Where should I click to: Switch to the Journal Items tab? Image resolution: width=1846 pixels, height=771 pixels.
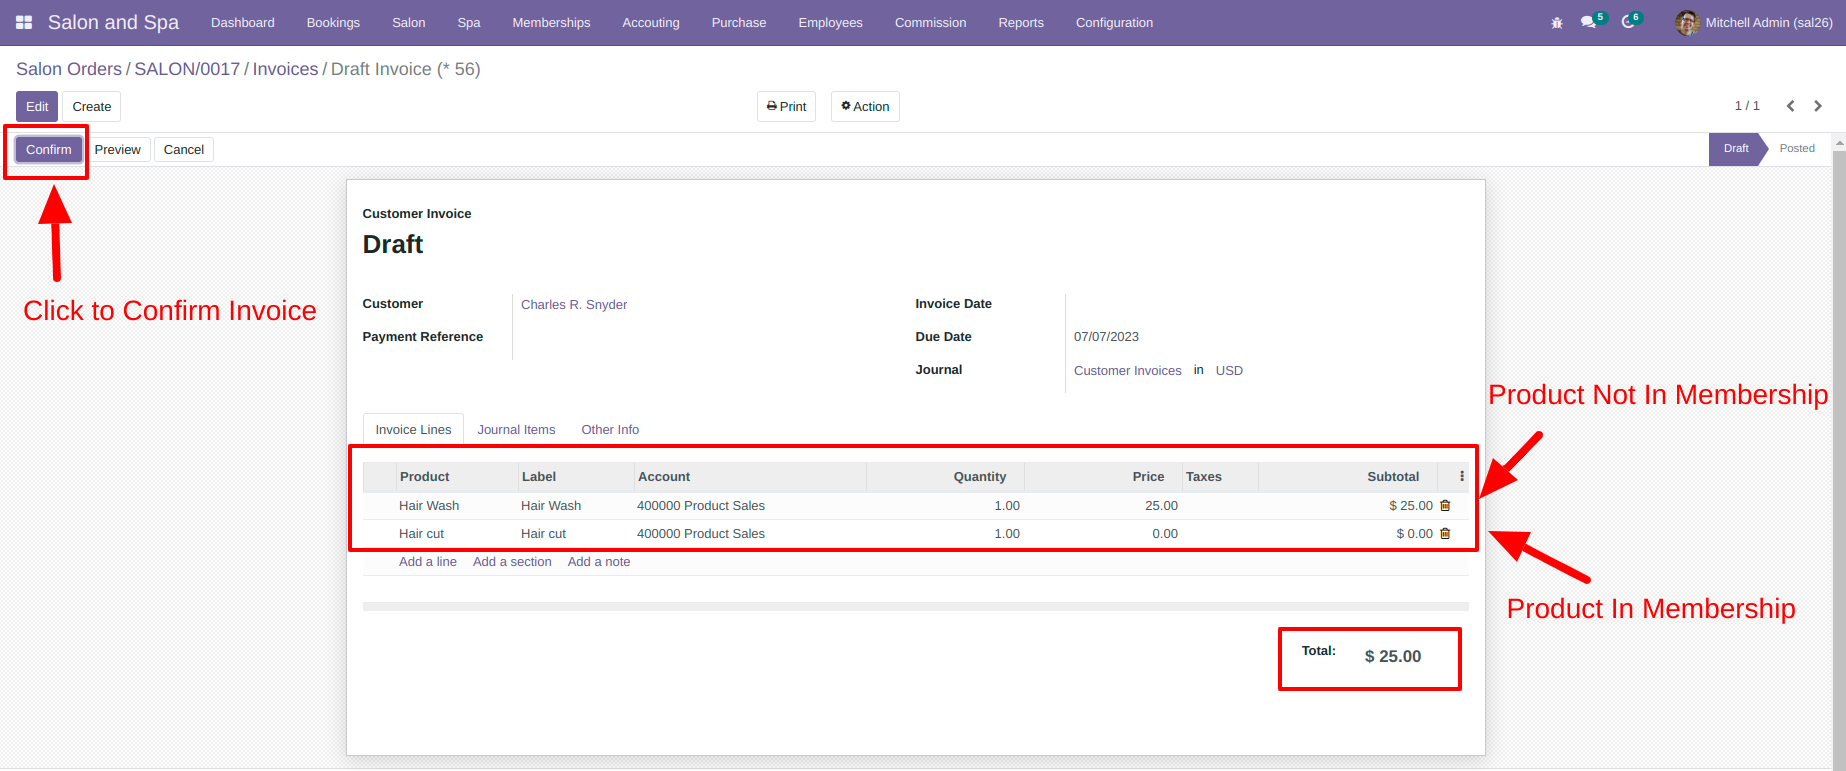(x=516, y=430)
